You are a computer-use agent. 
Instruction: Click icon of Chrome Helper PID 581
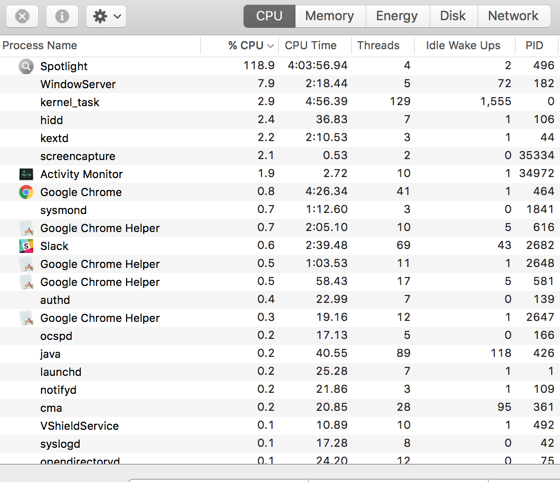[26, 282]
